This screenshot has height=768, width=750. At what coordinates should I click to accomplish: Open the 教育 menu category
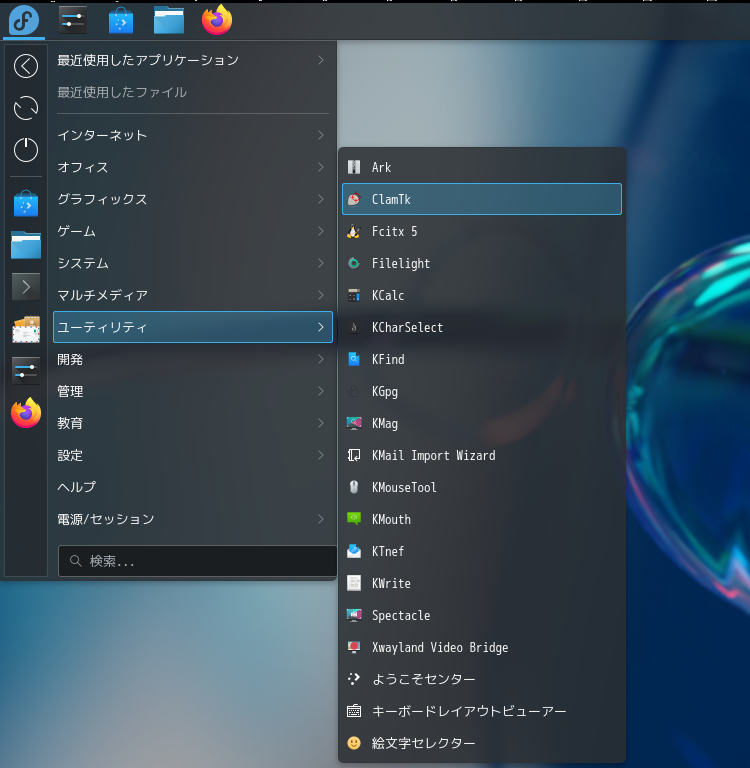click(193, 423)
